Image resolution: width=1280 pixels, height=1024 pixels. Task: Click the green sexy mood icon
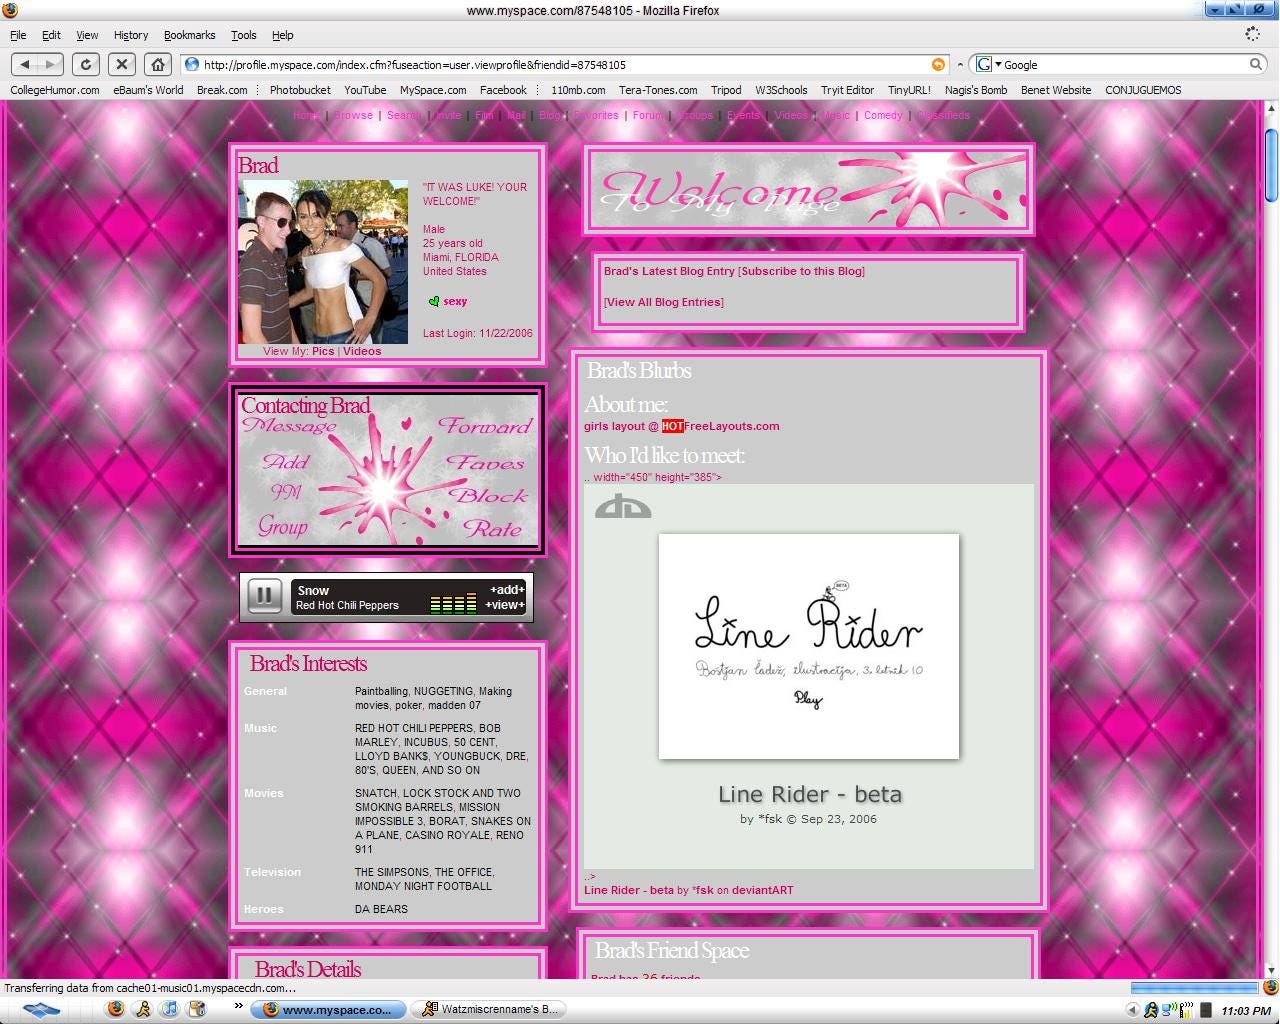(x=434, y=301)
